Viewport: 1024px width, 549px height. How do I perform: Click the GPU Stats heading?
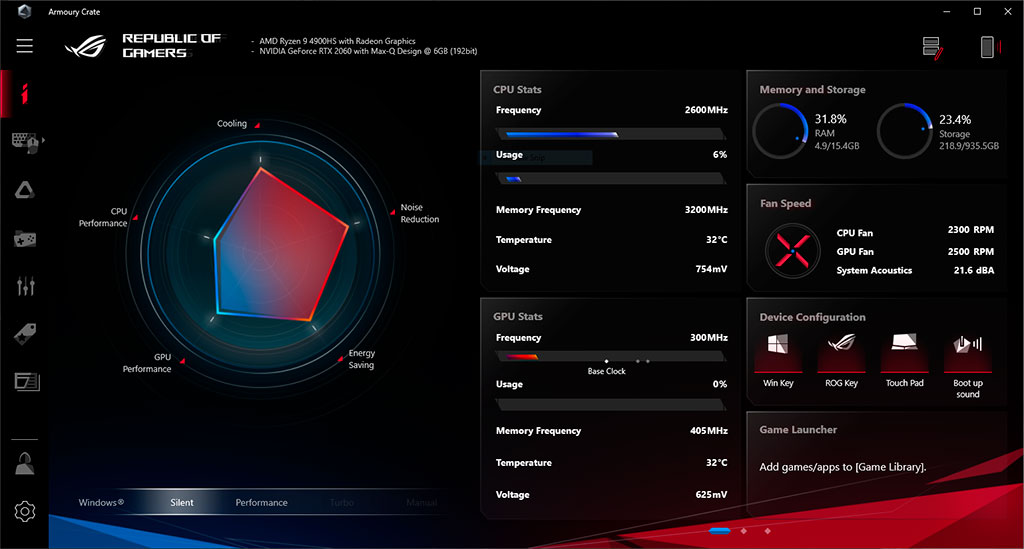pyautogui.click(x=518, y=316)
